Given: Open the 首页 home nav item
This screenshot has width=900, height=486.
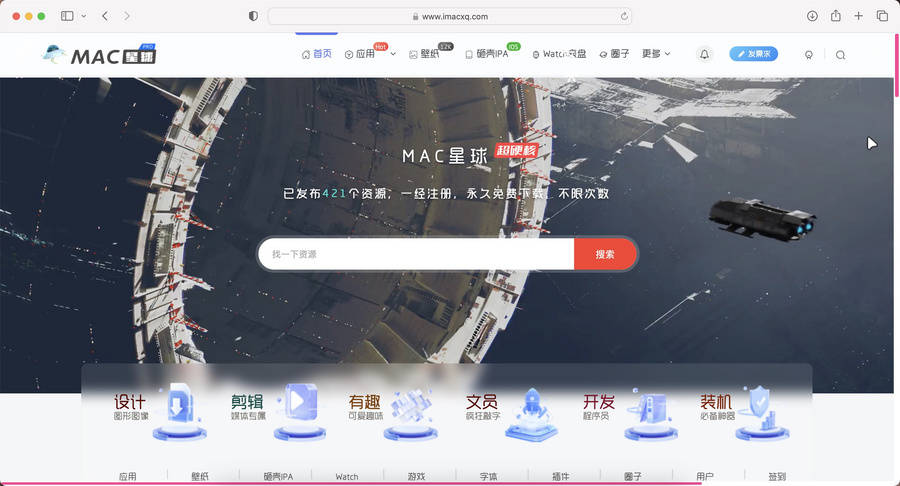Looking at the screenshot, I should click(x=317, y=54).
